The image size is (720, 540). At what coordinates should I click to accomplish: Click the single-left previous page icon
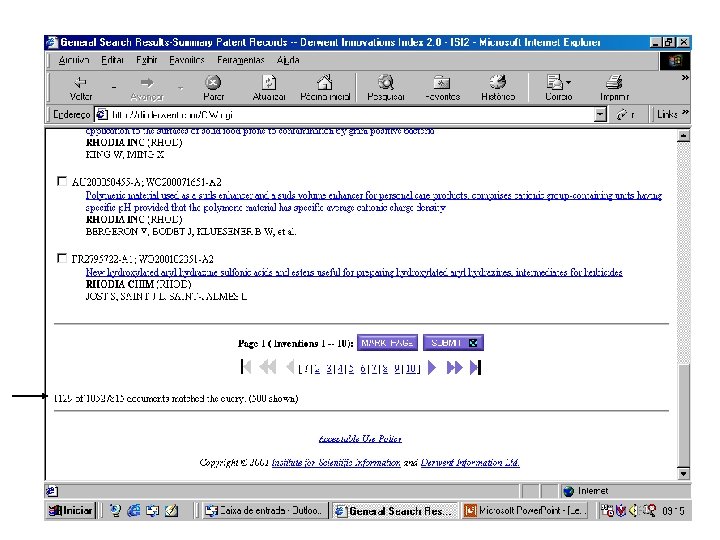click(x=290, y=367)
